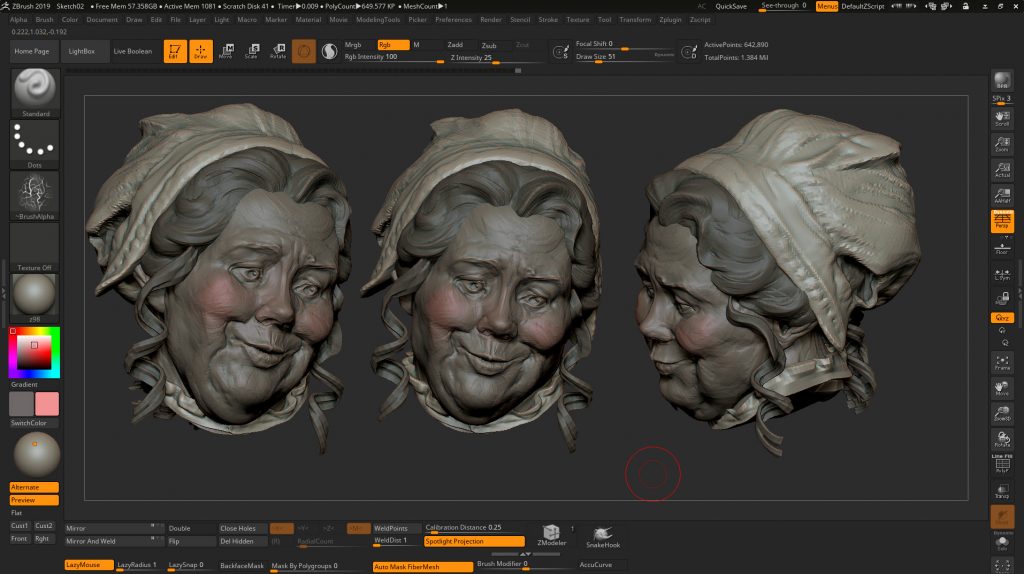Open the Standard brush selector thumbnail
The image size is (1024, 574).
[x=35, y=92]
